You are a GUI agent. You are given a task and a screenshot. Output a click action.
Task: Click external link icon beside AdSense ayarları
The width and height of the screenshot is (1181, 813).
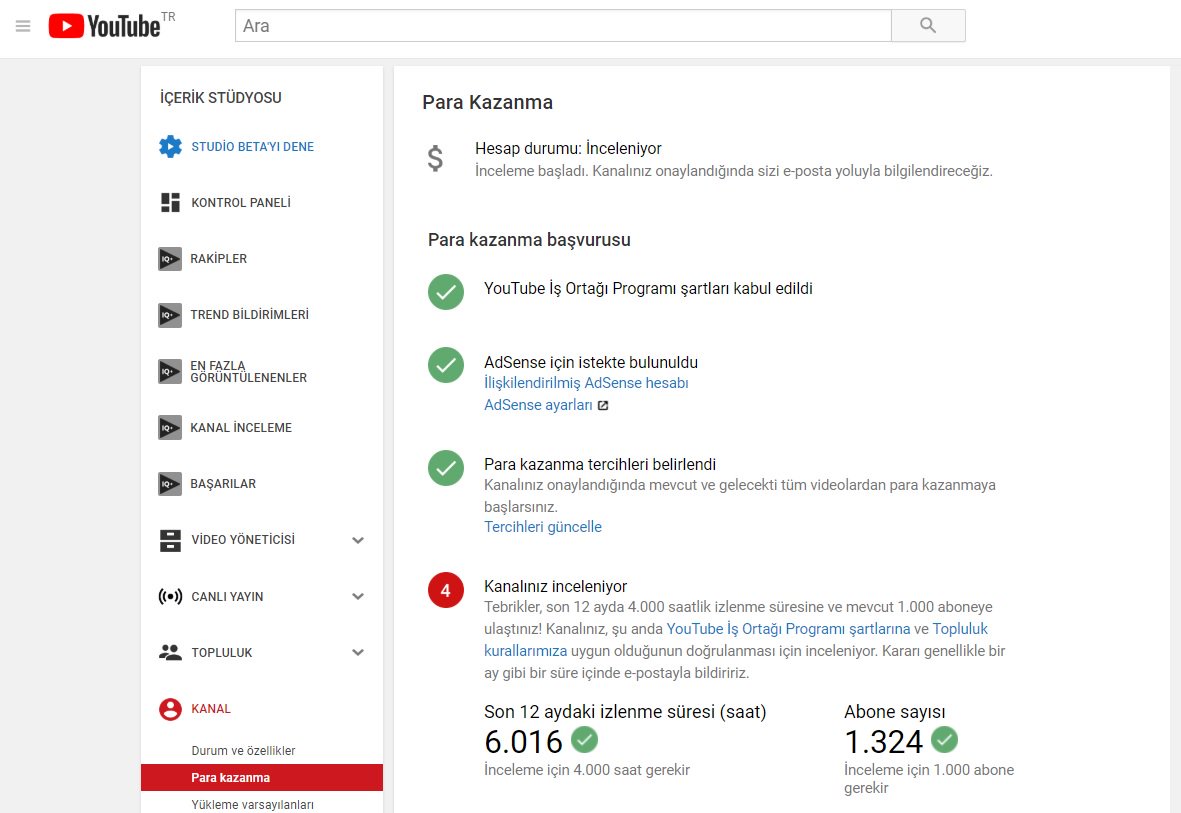pyautogui.click(x=603, y=405)
